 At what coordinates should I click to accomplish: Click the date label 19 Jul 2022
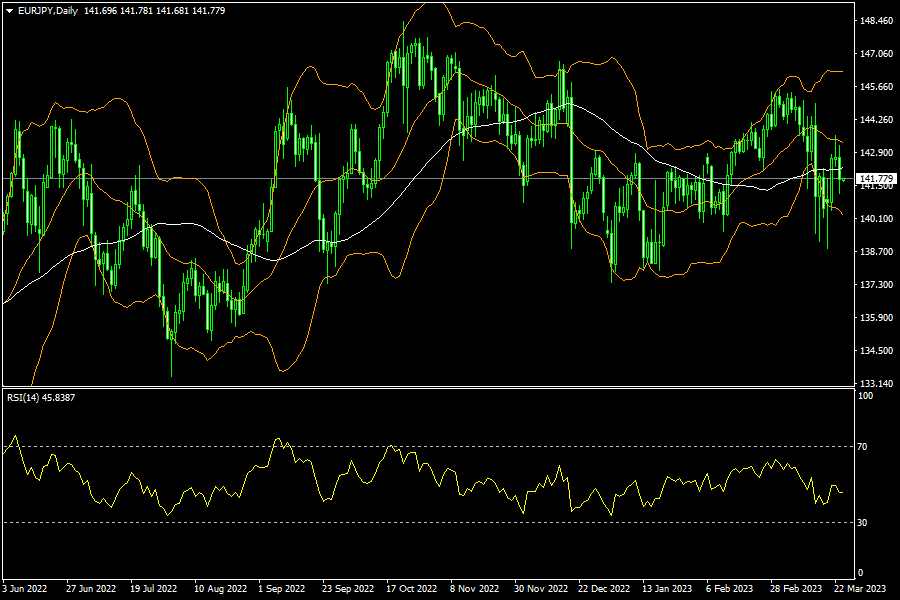153,589
